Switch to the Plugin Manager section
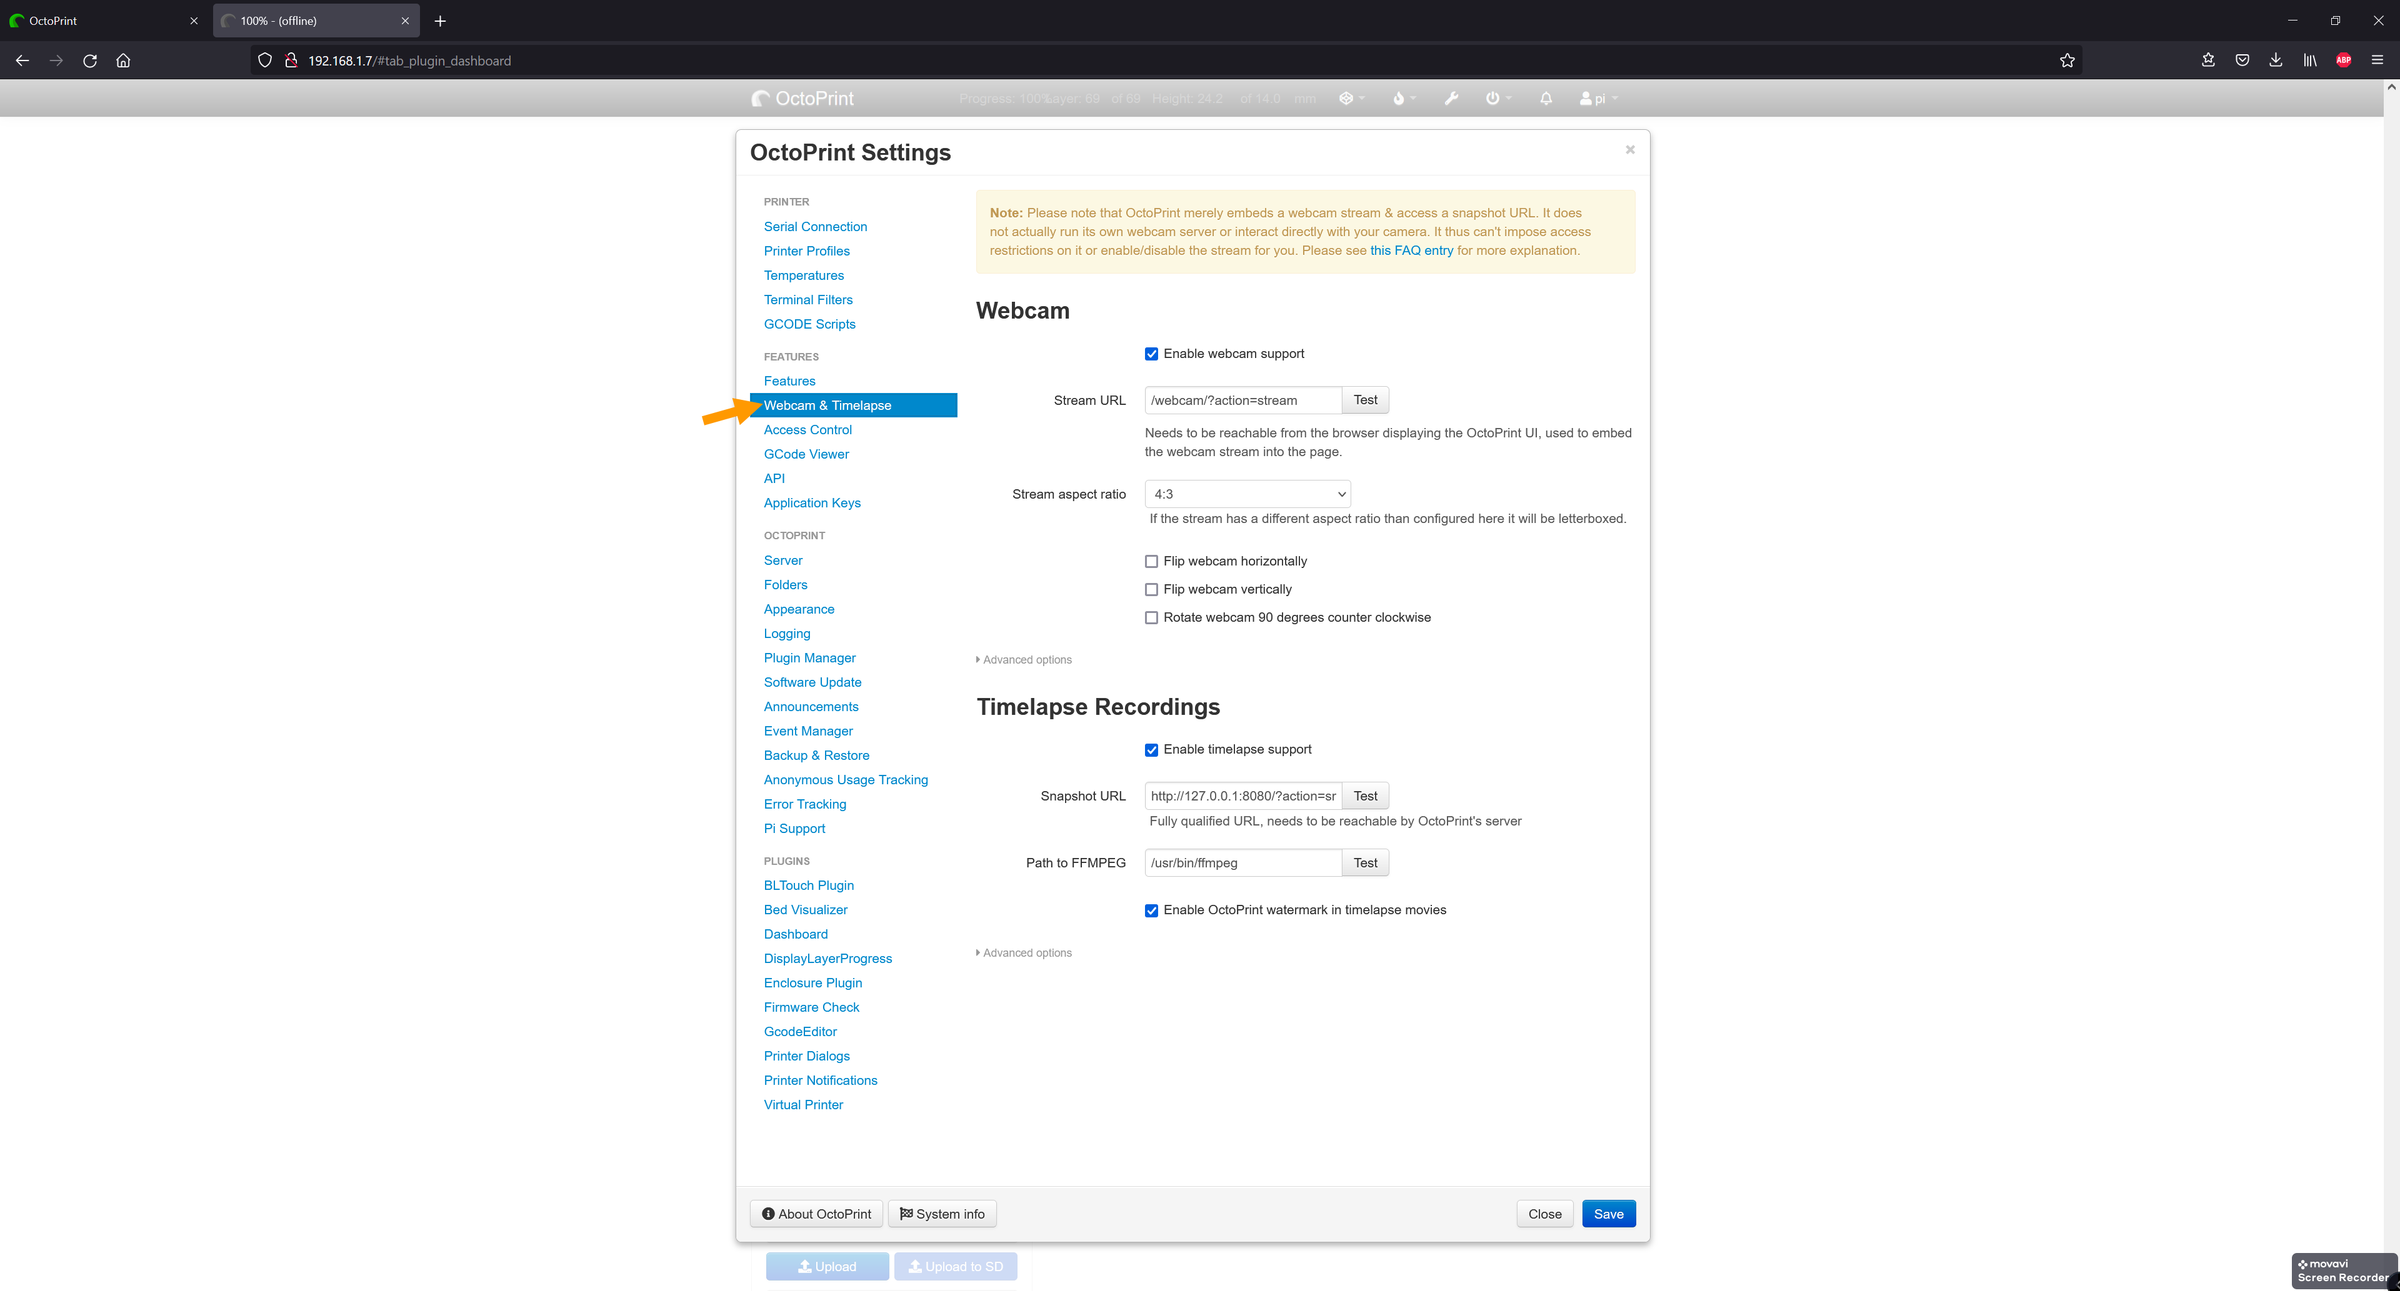Screen dimensions: 2400x1291 tap(809, 657)
